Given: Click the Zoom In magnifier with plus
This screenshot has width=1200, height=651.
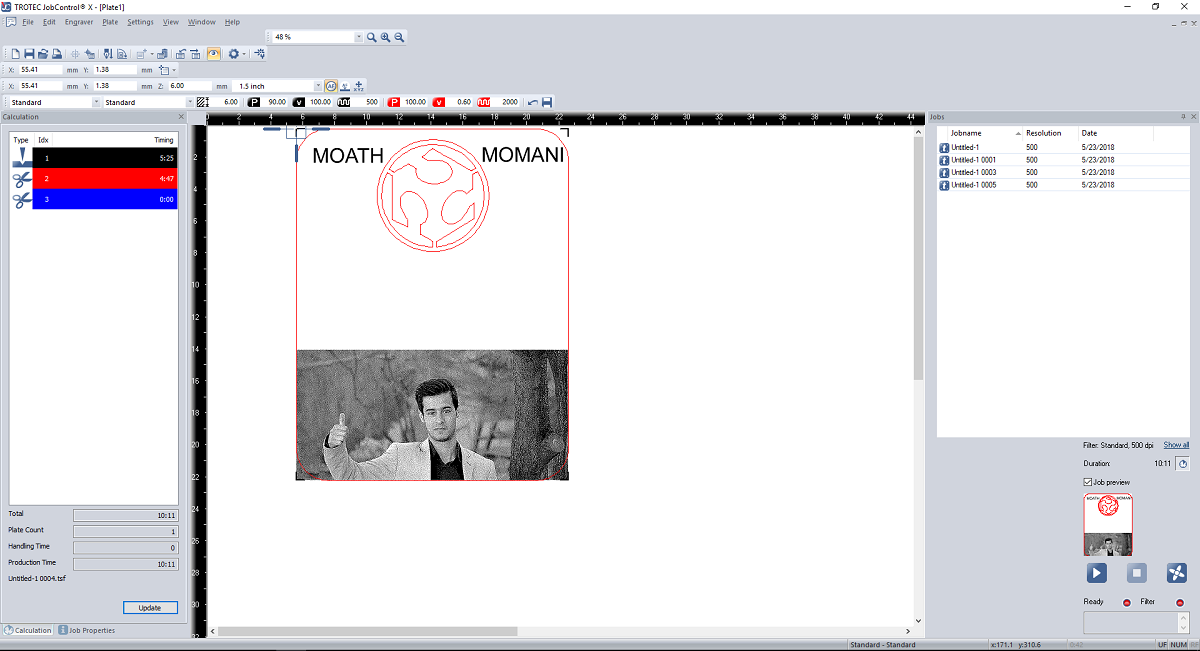Looking at the screenshot, I should coord(385,37).
